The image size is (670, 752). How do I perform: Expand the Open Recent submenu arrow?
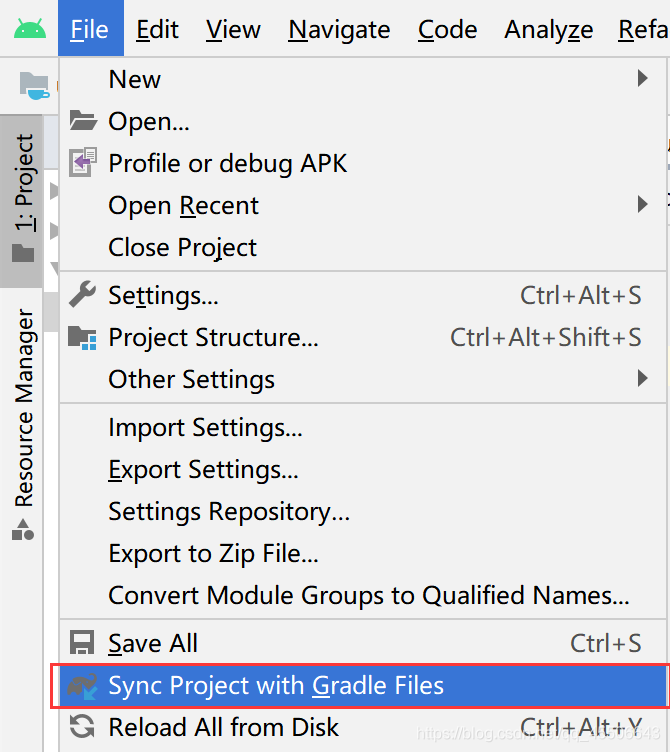coord(643,205)
